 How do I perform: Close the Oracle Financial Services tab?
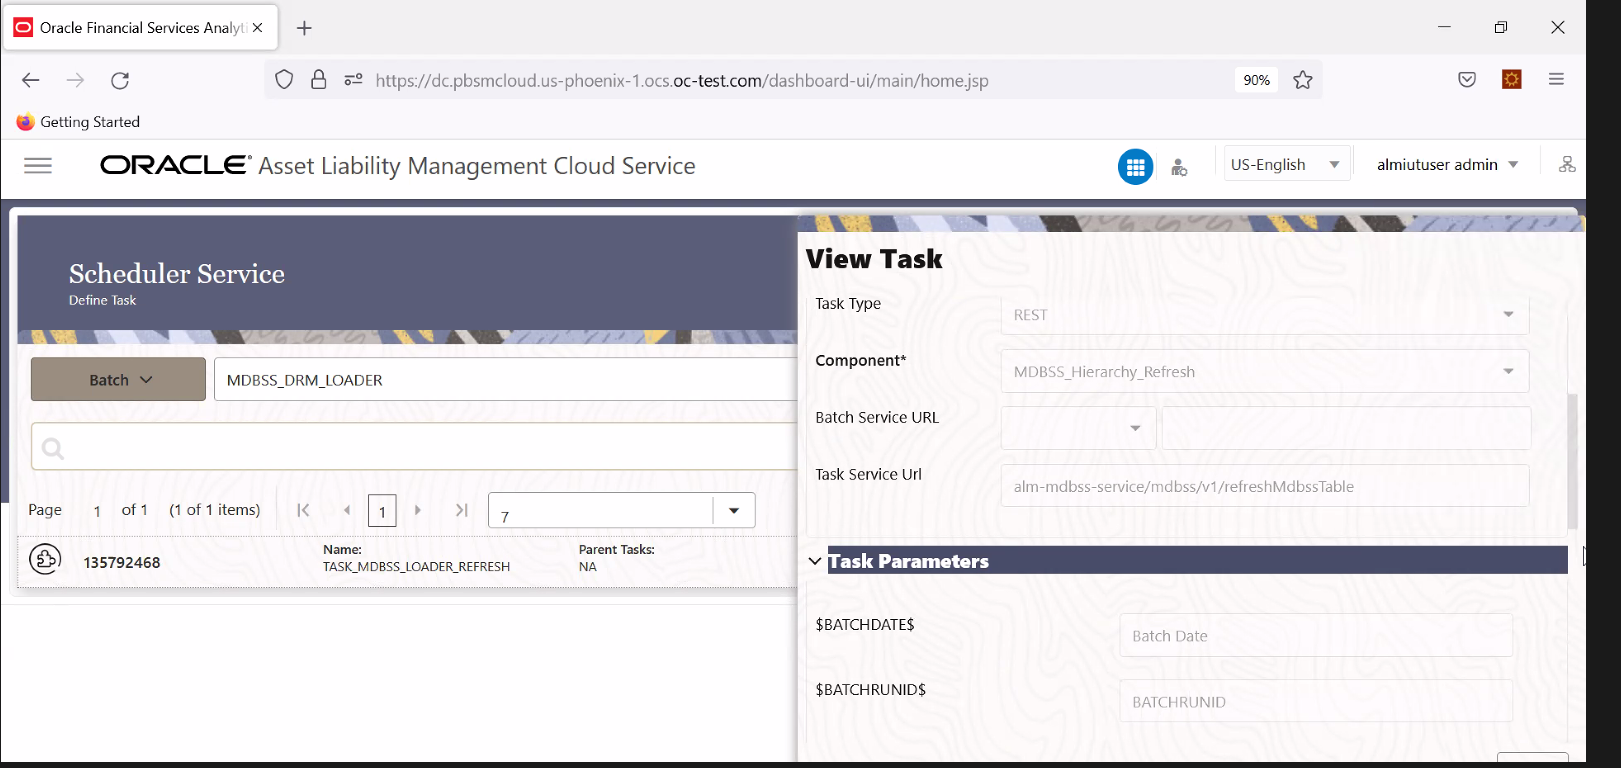click(x=258, y=28)
